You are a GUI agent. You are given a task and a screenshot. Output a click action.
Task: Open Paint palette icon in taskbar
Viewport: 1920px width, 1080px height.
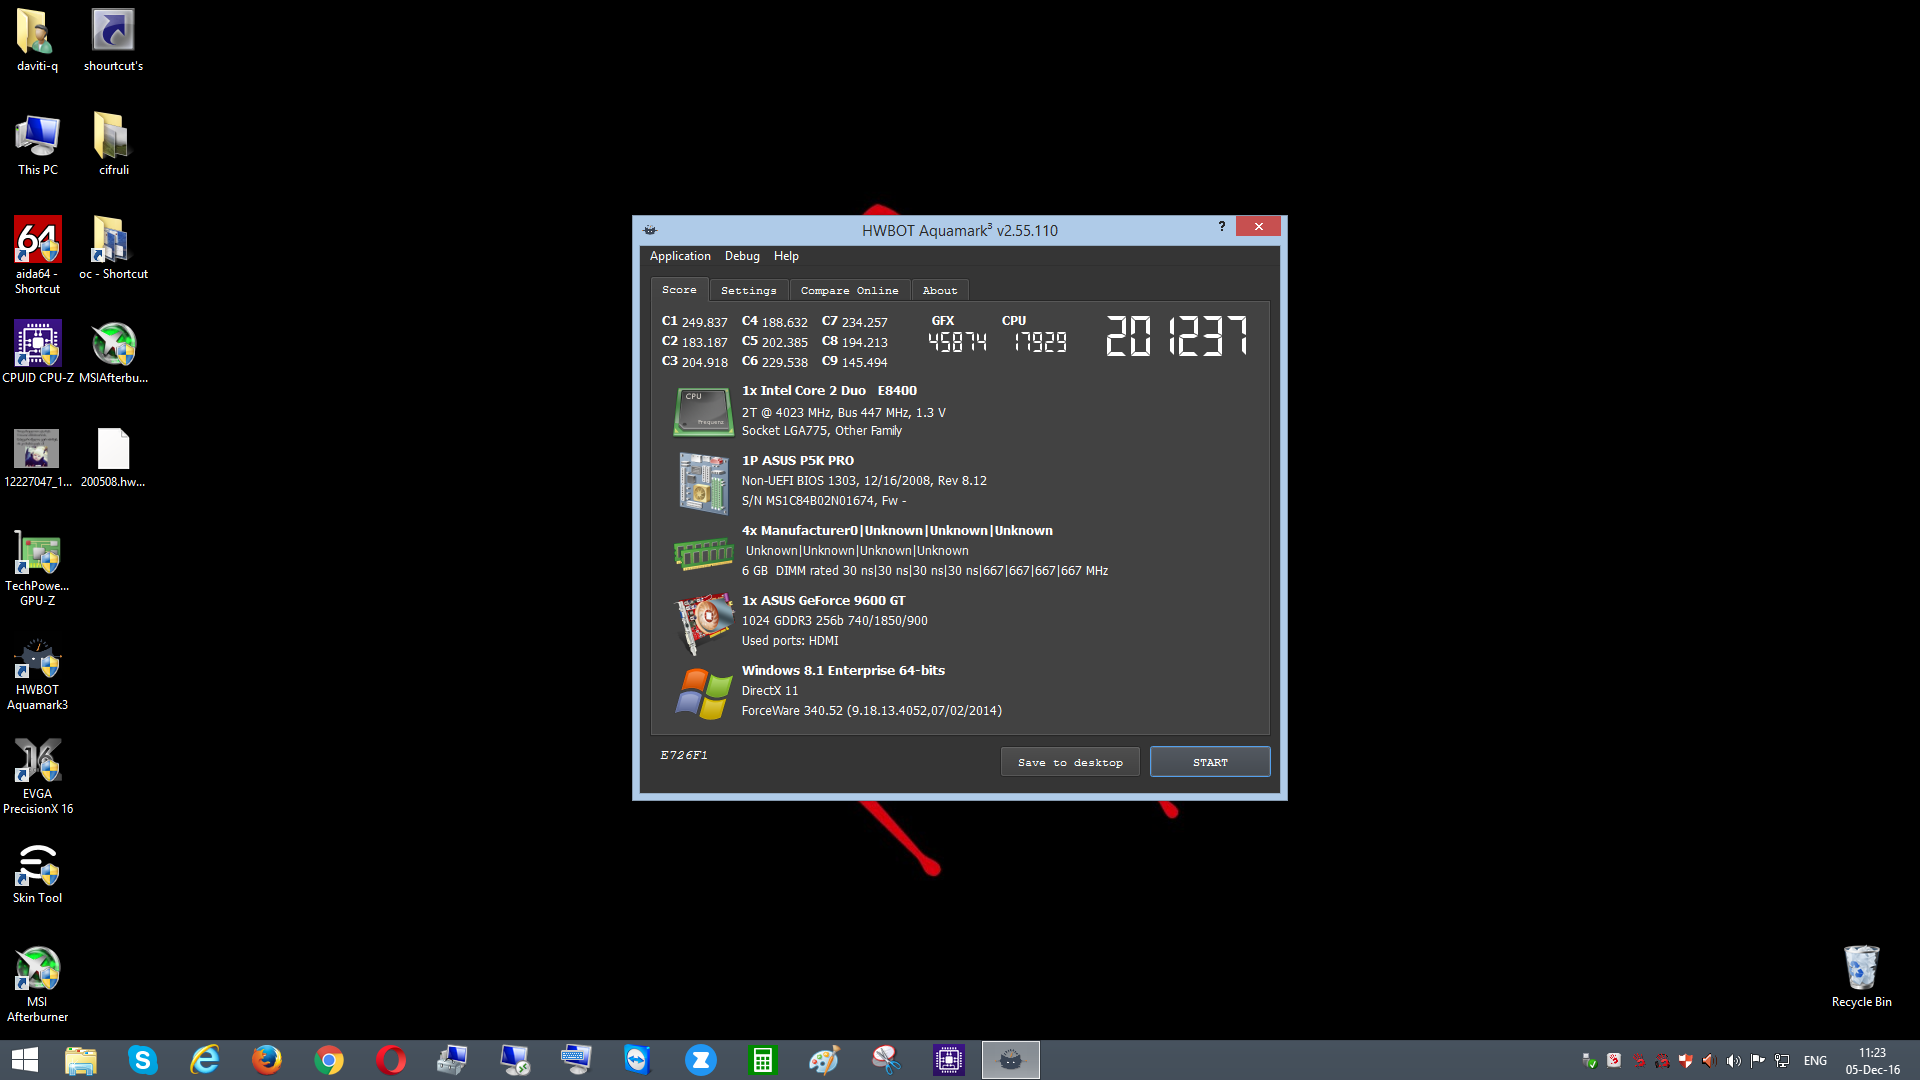click(825, 1060)
